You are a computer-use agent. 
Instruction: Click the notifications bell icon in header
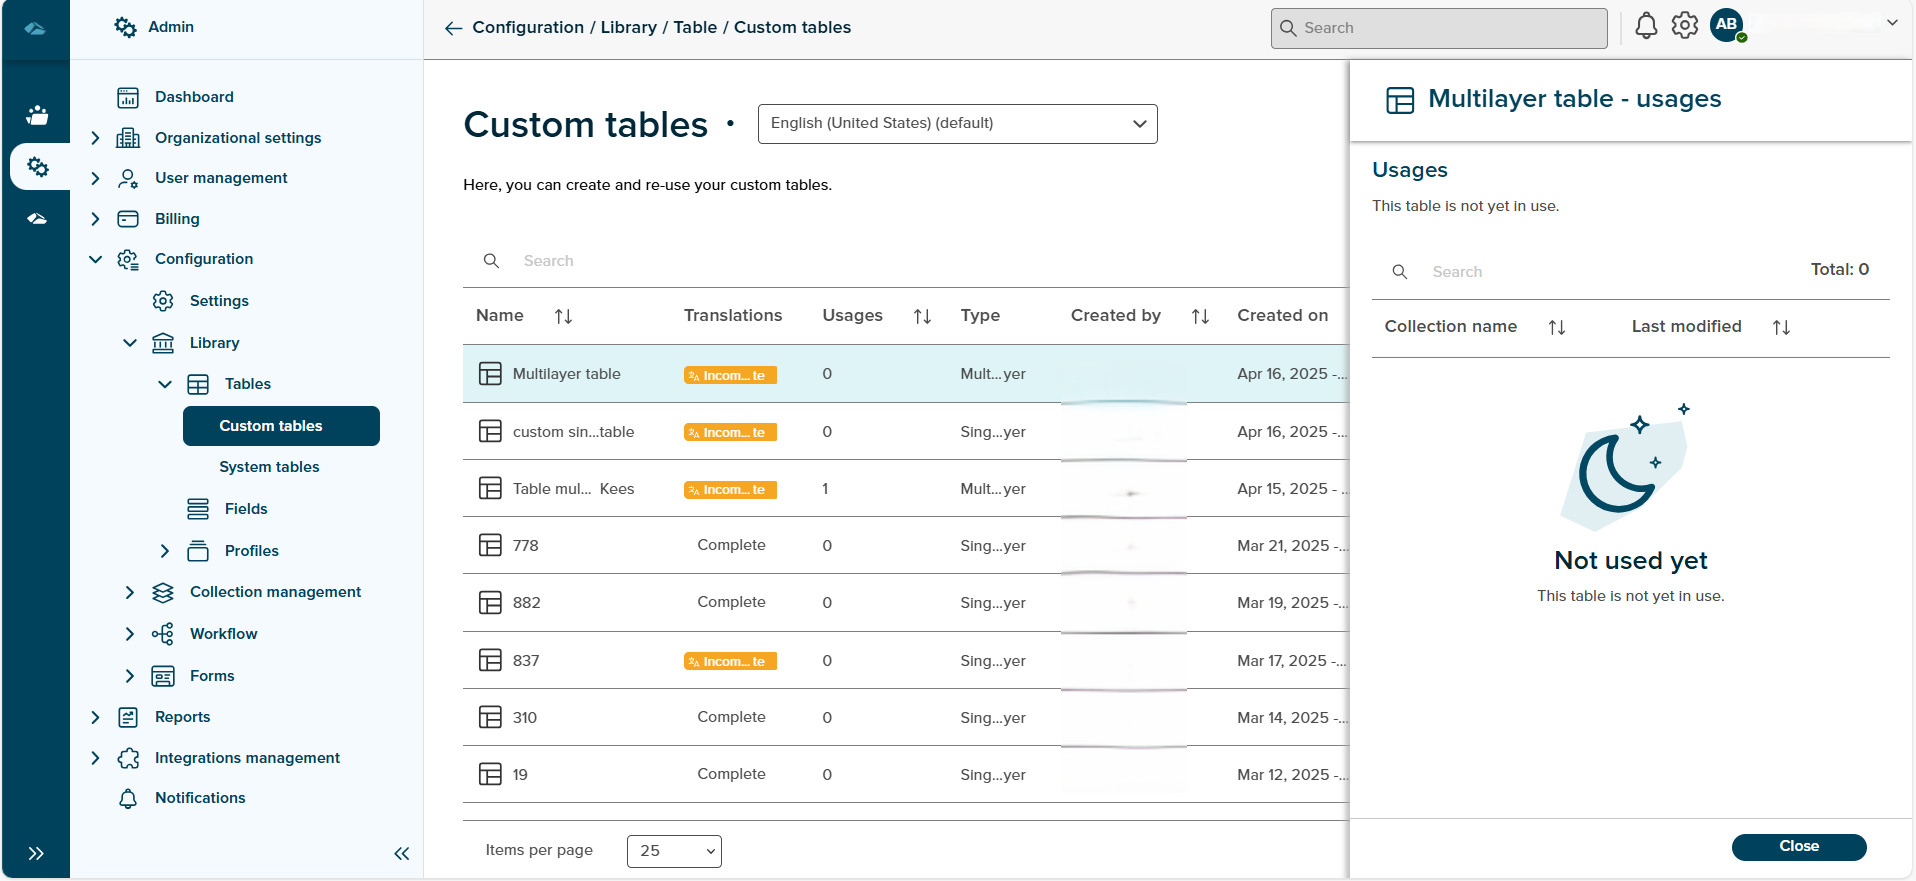[1645, 27]
